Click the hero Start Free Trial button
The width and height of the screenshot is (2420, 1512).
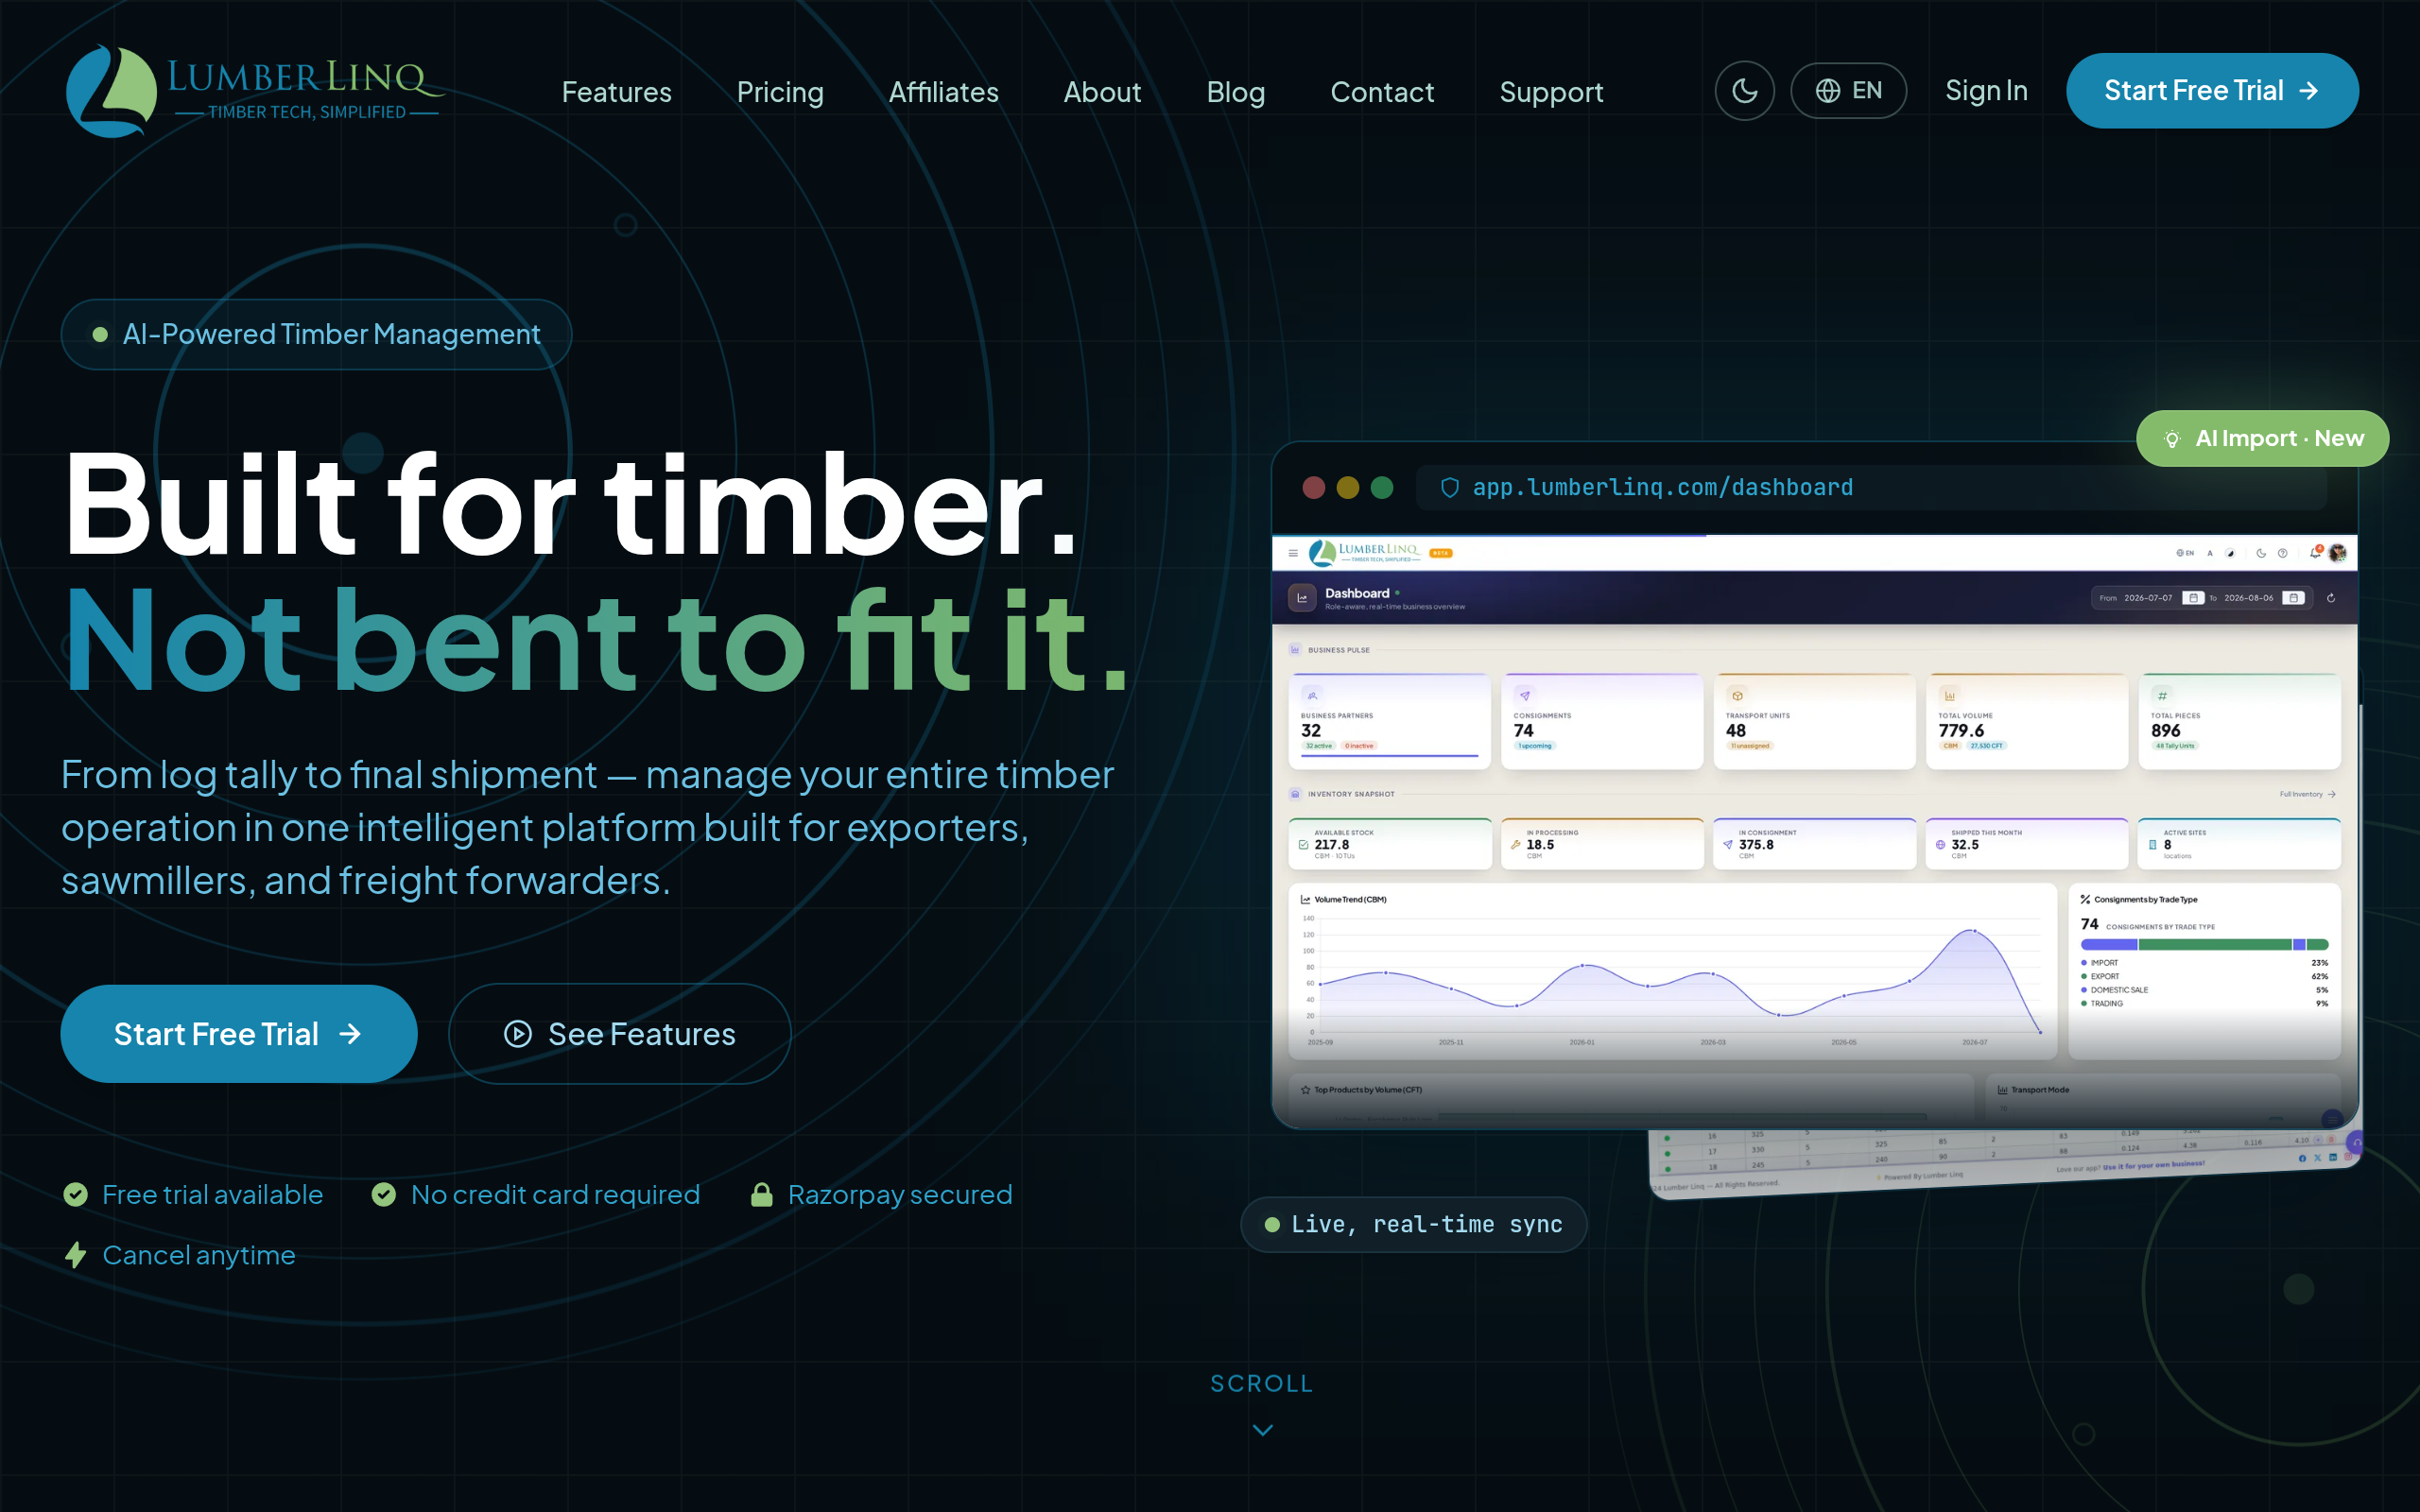tap(239, 1033)
